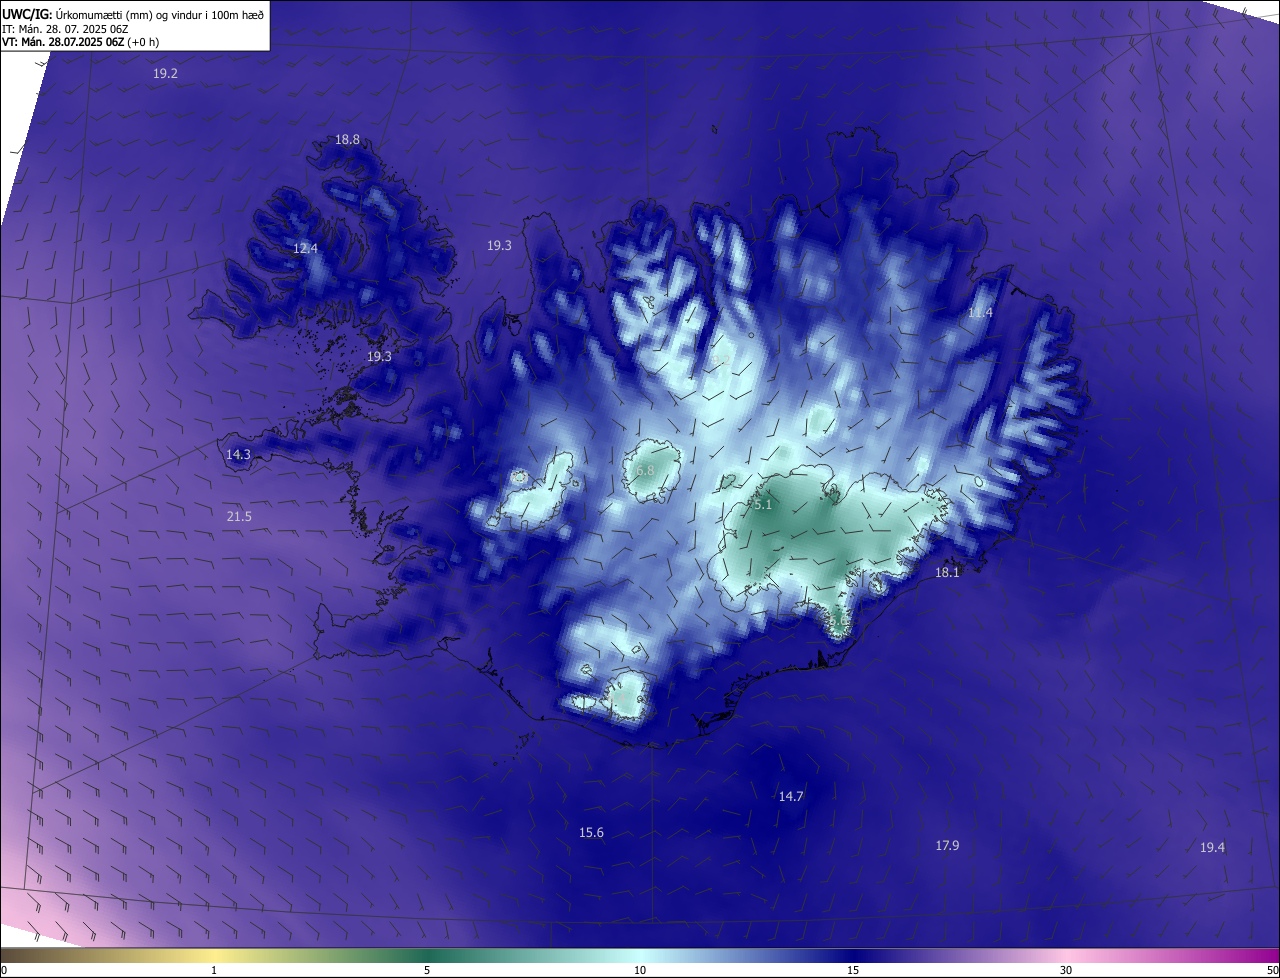
Task: Click the legend tick label '50'
Action: click(1272, 970)
